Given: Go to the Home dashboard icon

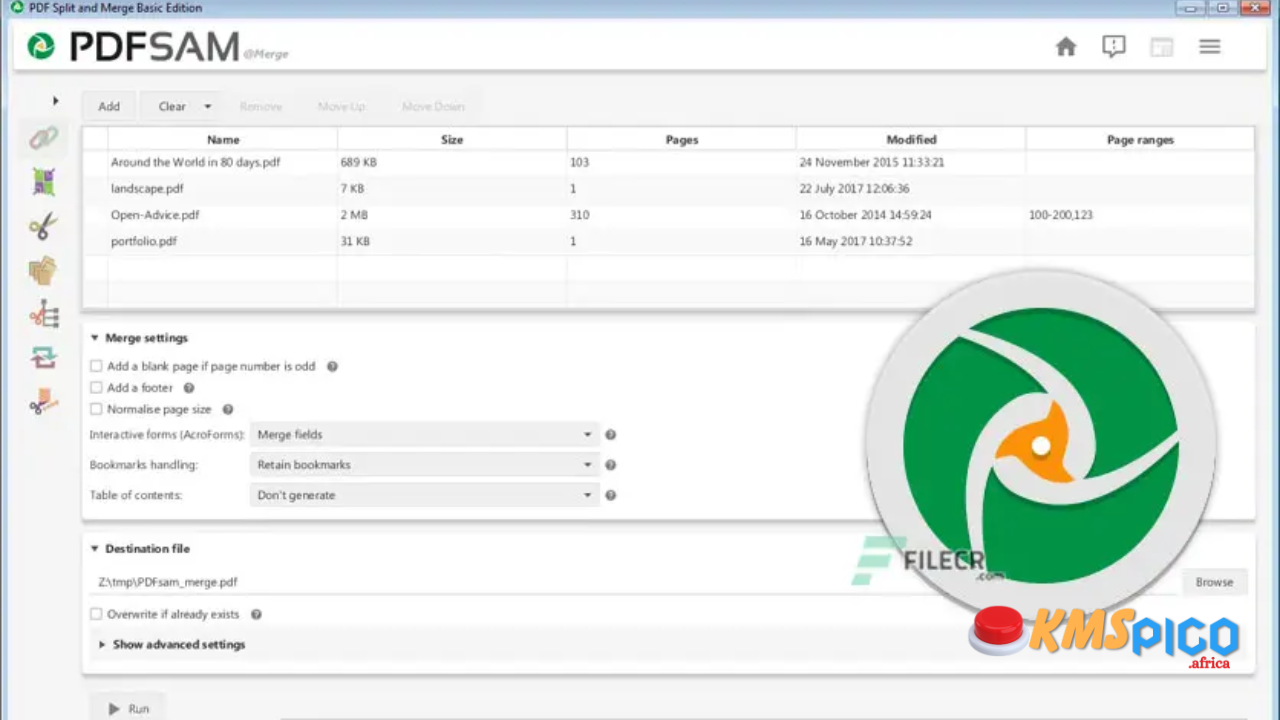Looking at the screenshot, I should pos(1066,46).
